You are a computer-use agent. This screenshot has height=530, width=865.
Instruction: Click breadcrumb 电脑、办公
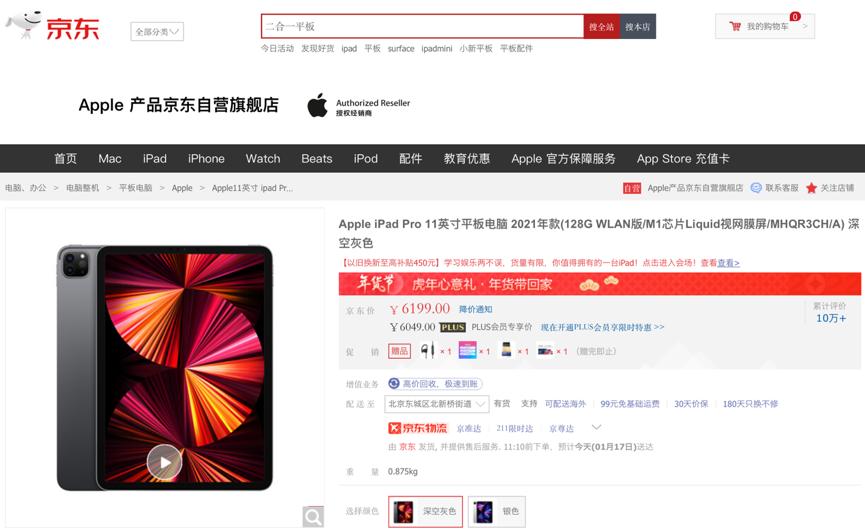click(x=25, y=188)
